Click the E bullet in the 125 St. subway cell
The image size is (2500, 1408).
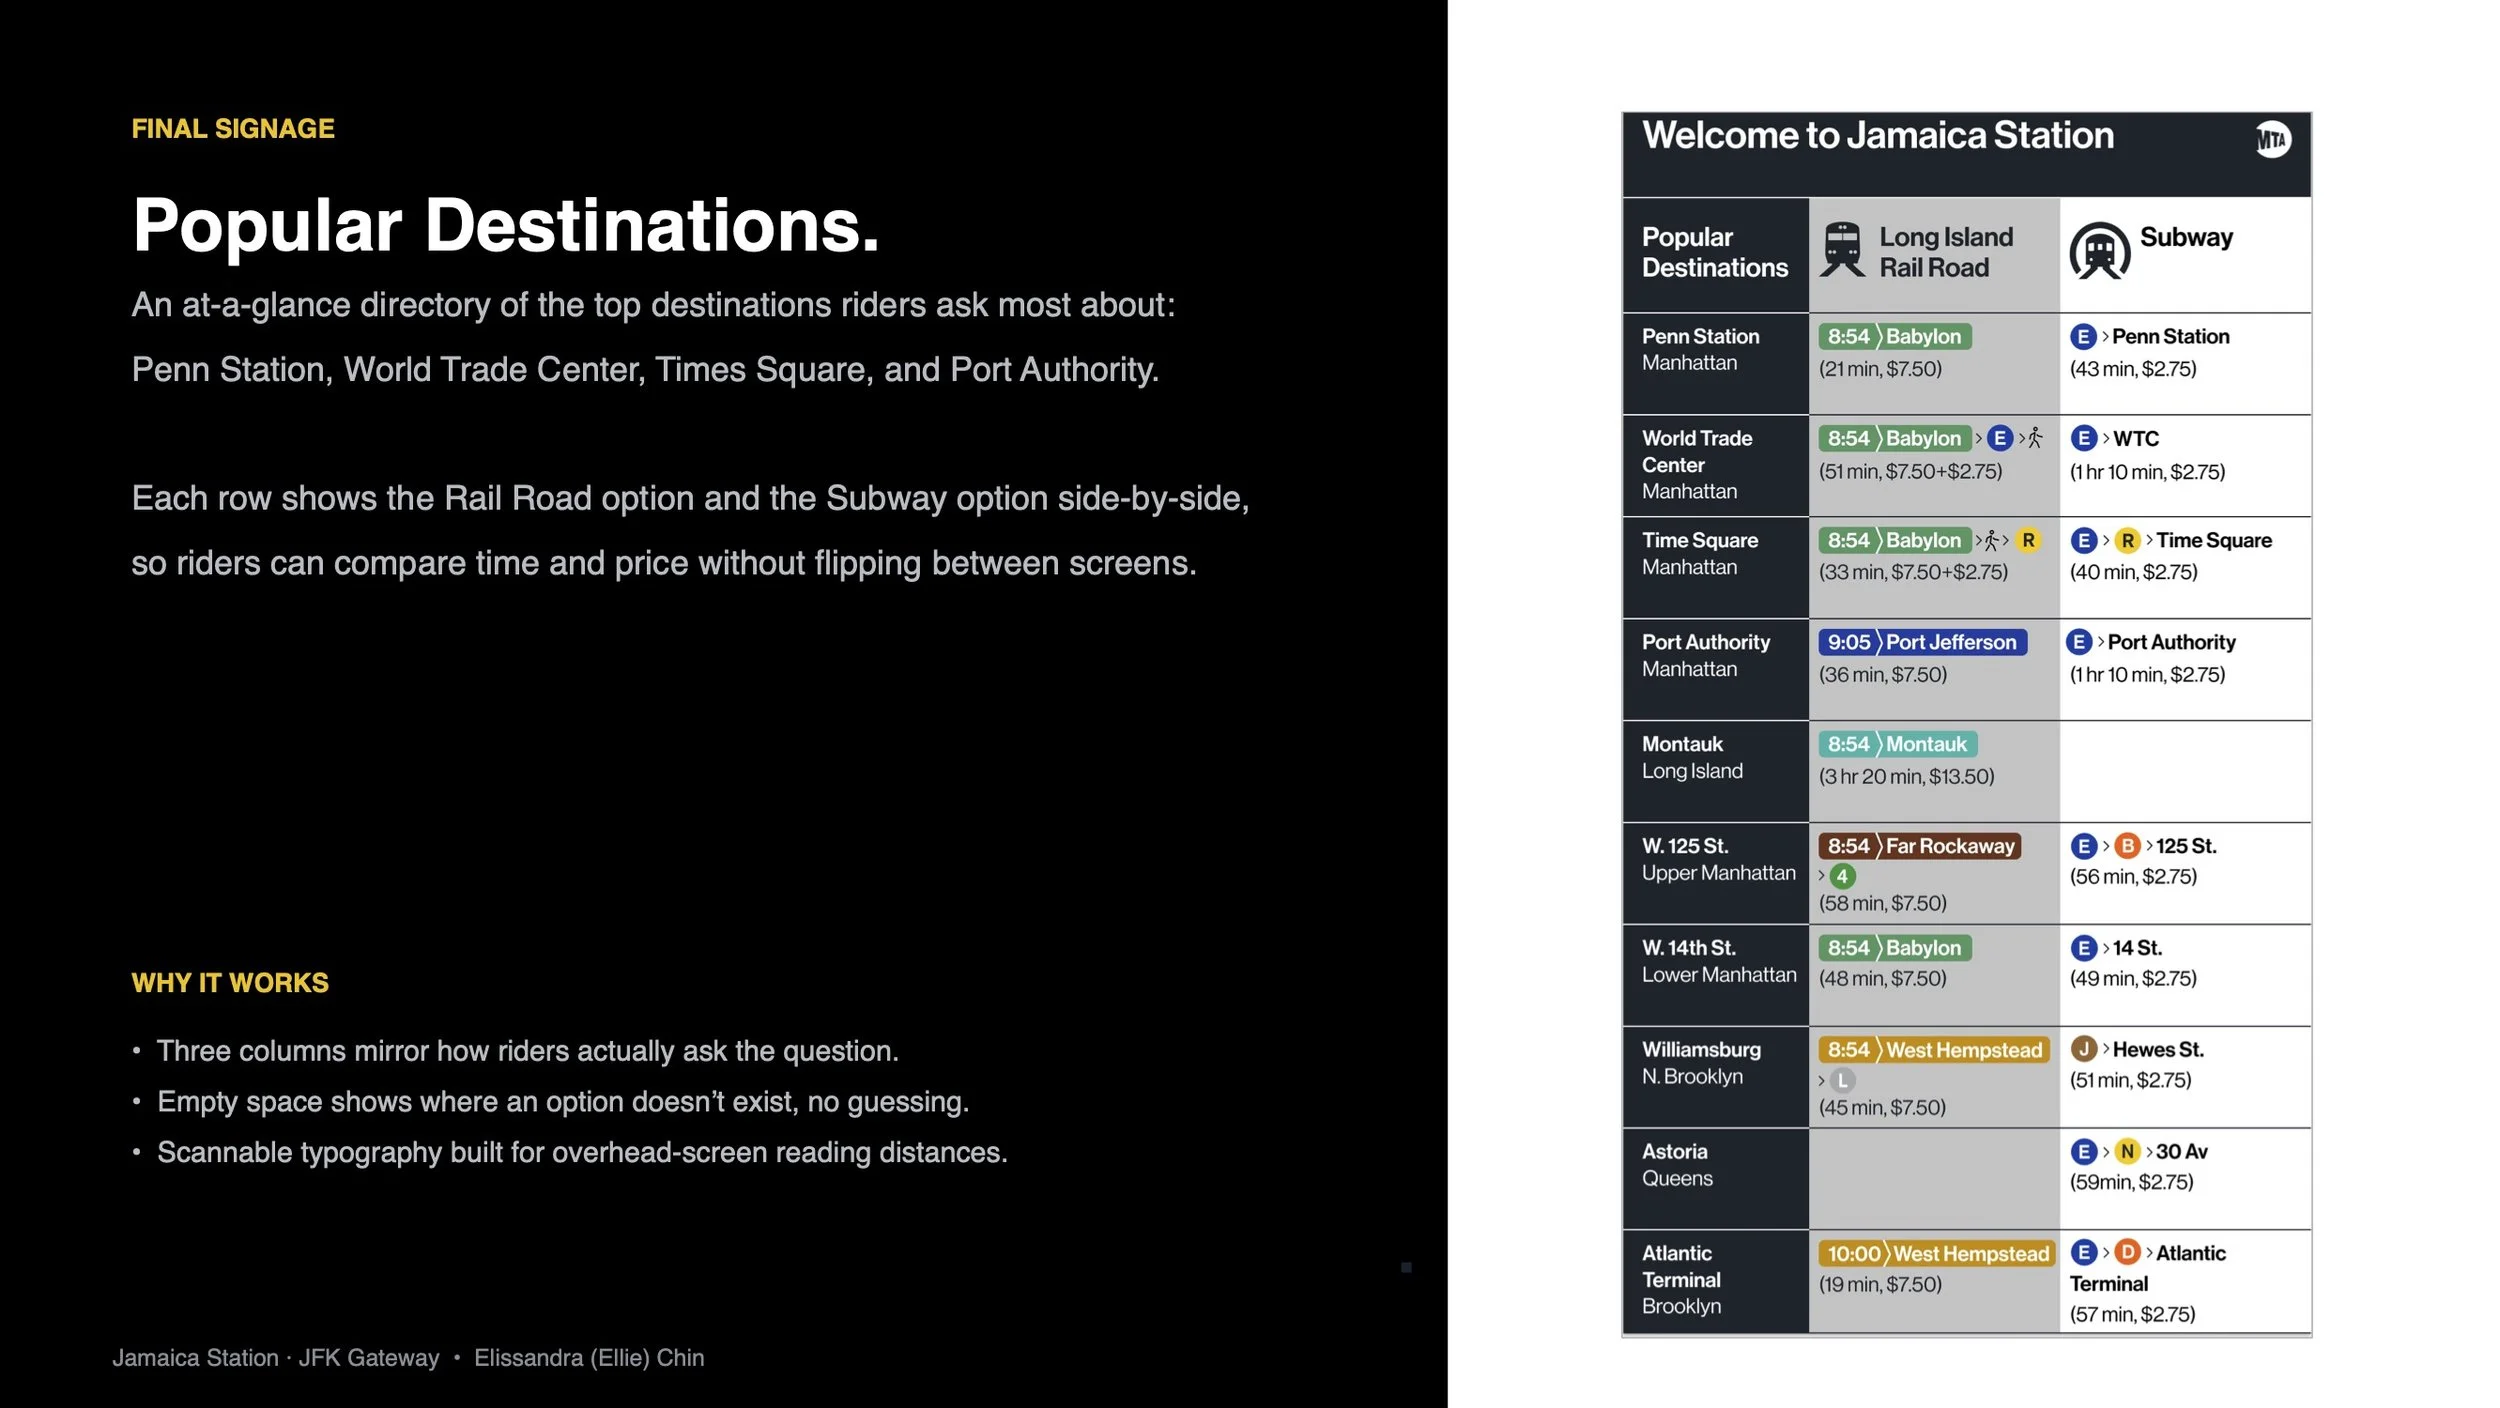pyautogui.click(x=2083, y=846)
